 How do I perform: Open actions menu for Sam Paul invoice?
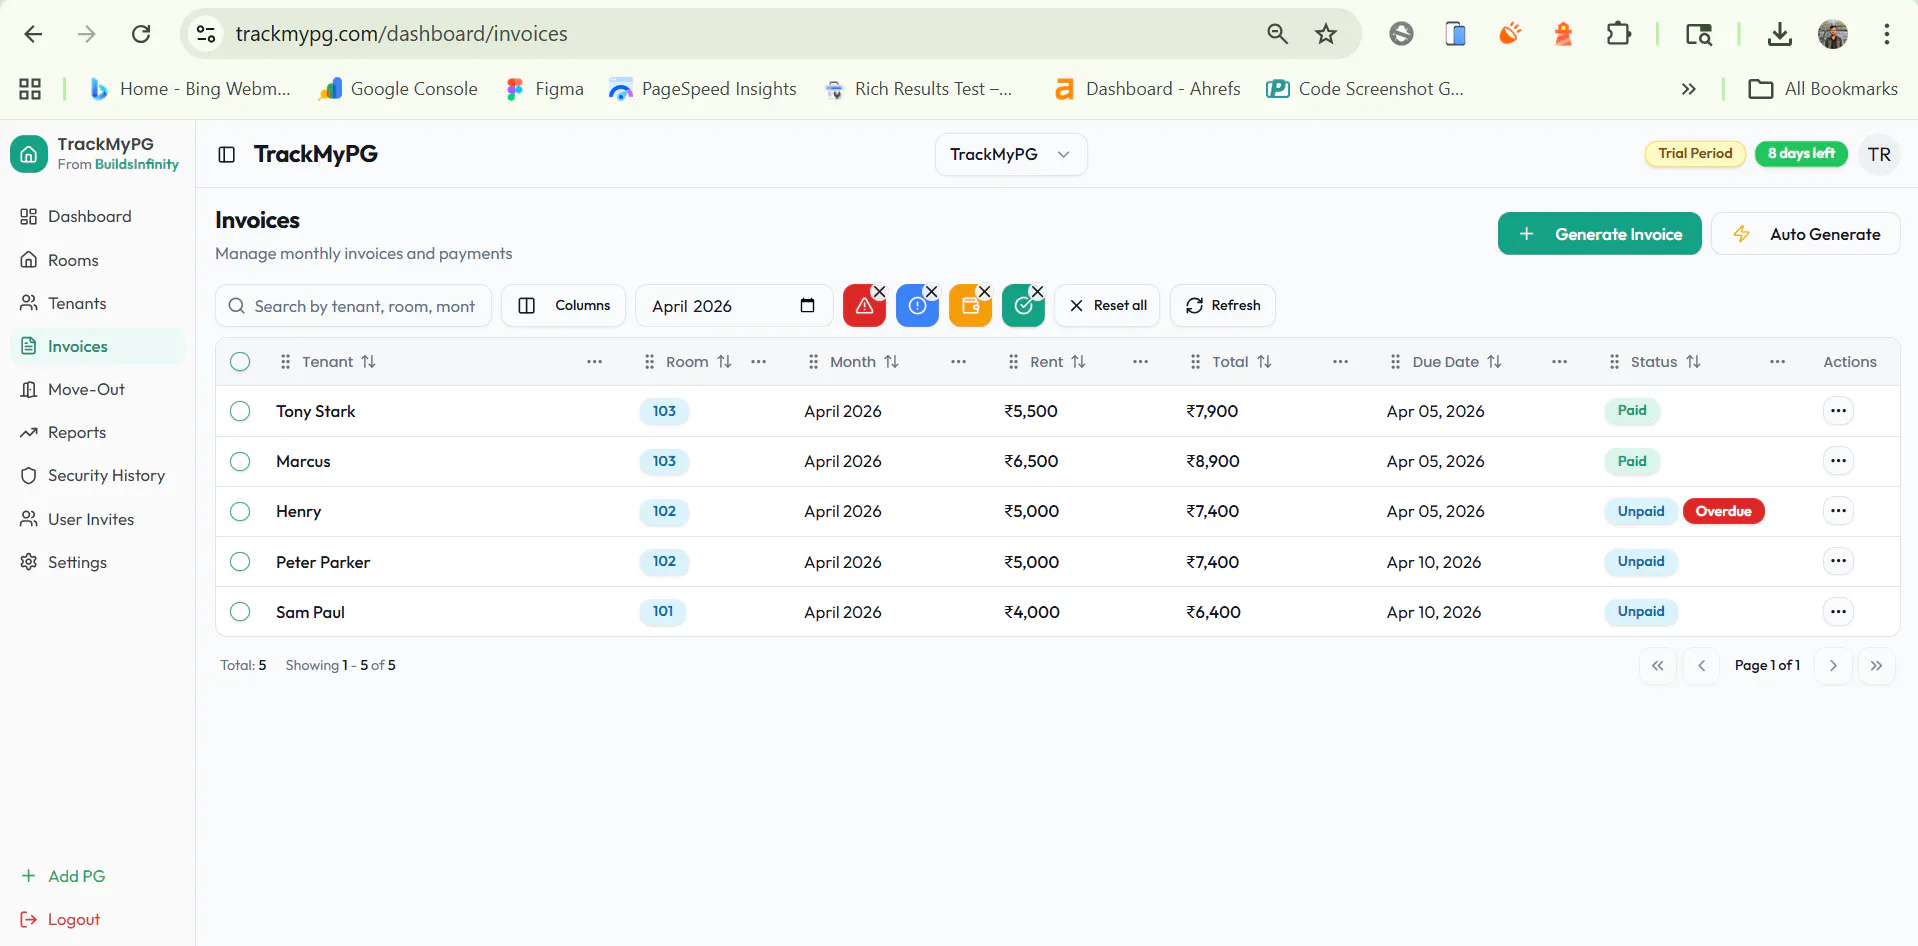[1838, 611]
